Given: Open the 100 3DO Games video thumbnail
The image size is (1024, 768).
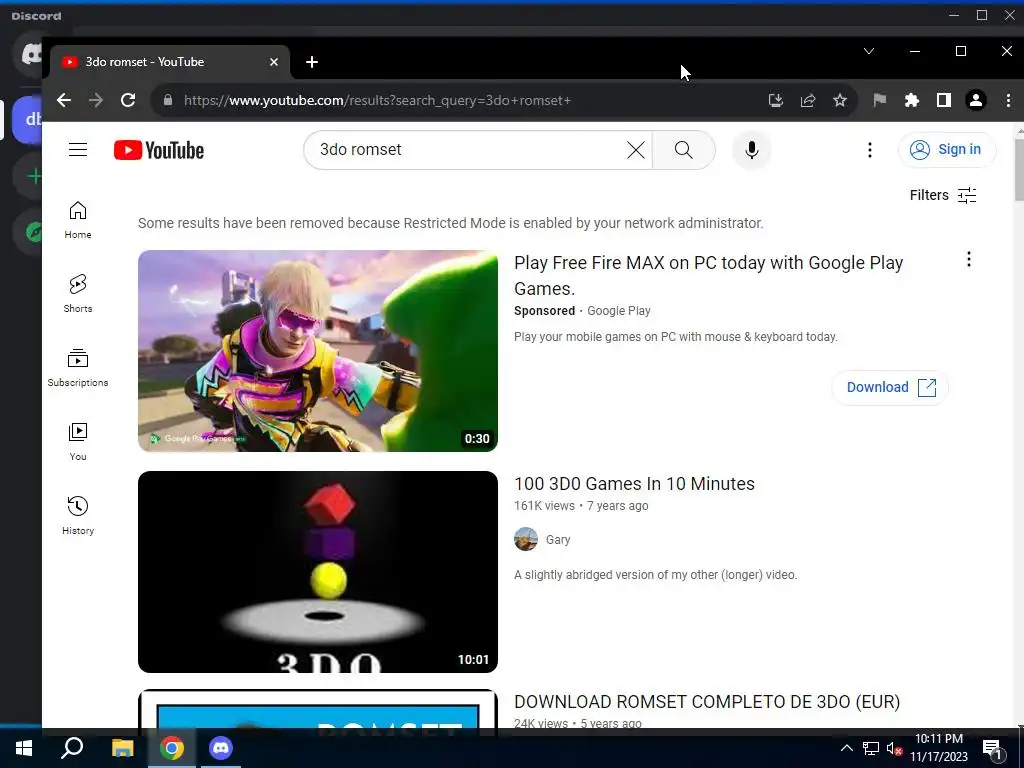Looking at the screenshot, I should (x=317, y=571).
